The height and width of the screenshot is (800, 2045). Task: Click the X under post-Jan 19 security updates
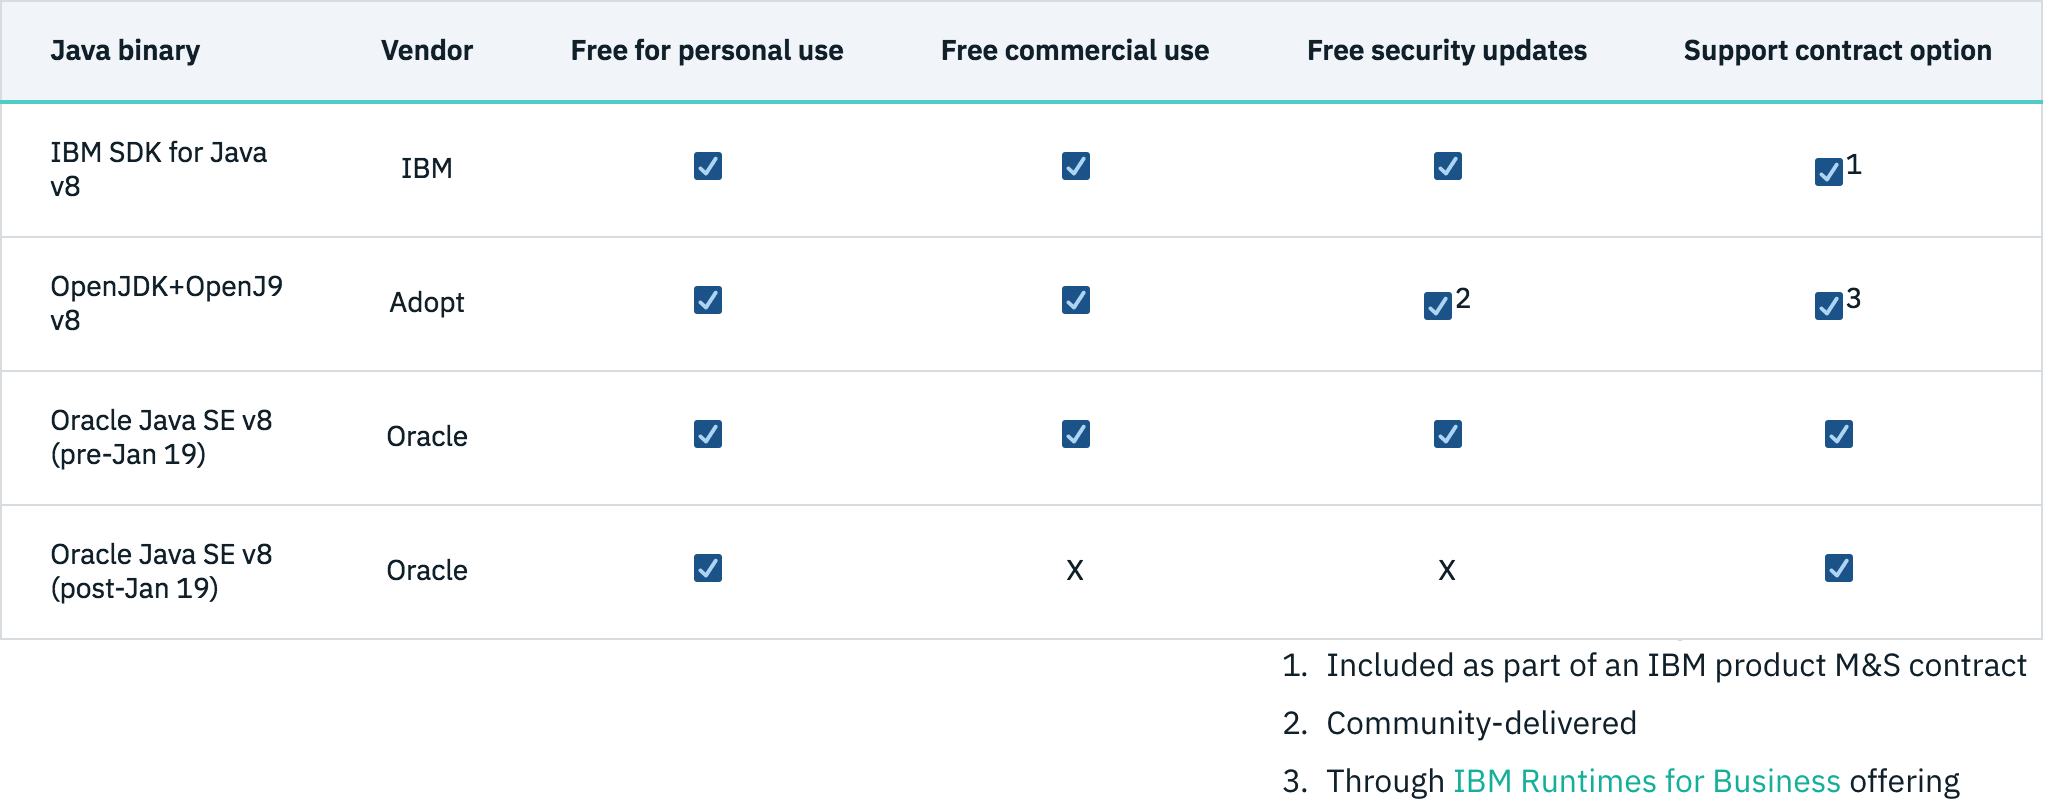coord(1447,570)
